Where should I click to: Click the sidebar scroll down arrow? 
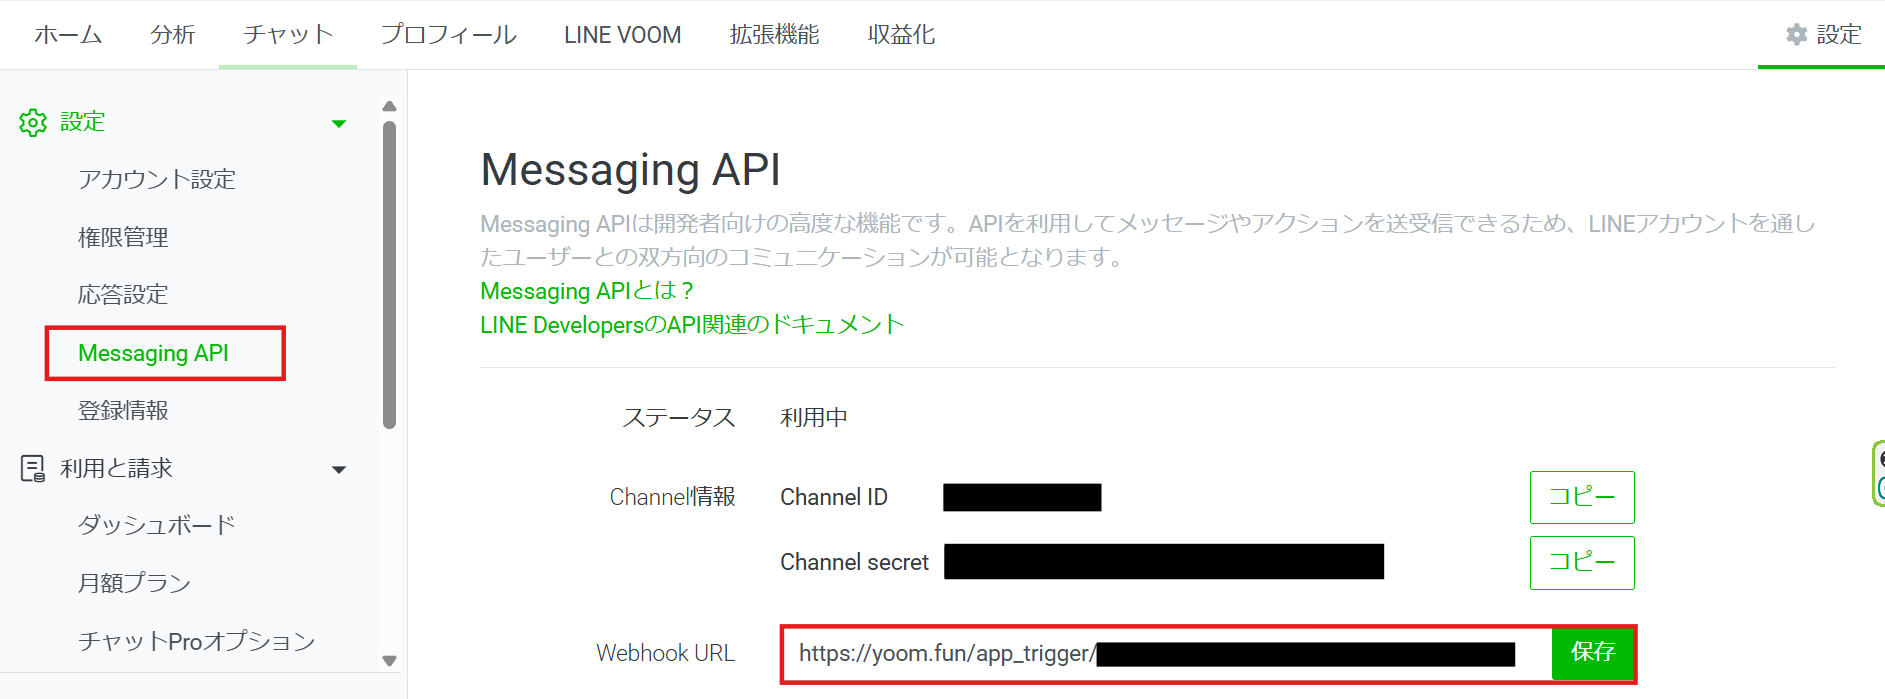tap(390, 660)
